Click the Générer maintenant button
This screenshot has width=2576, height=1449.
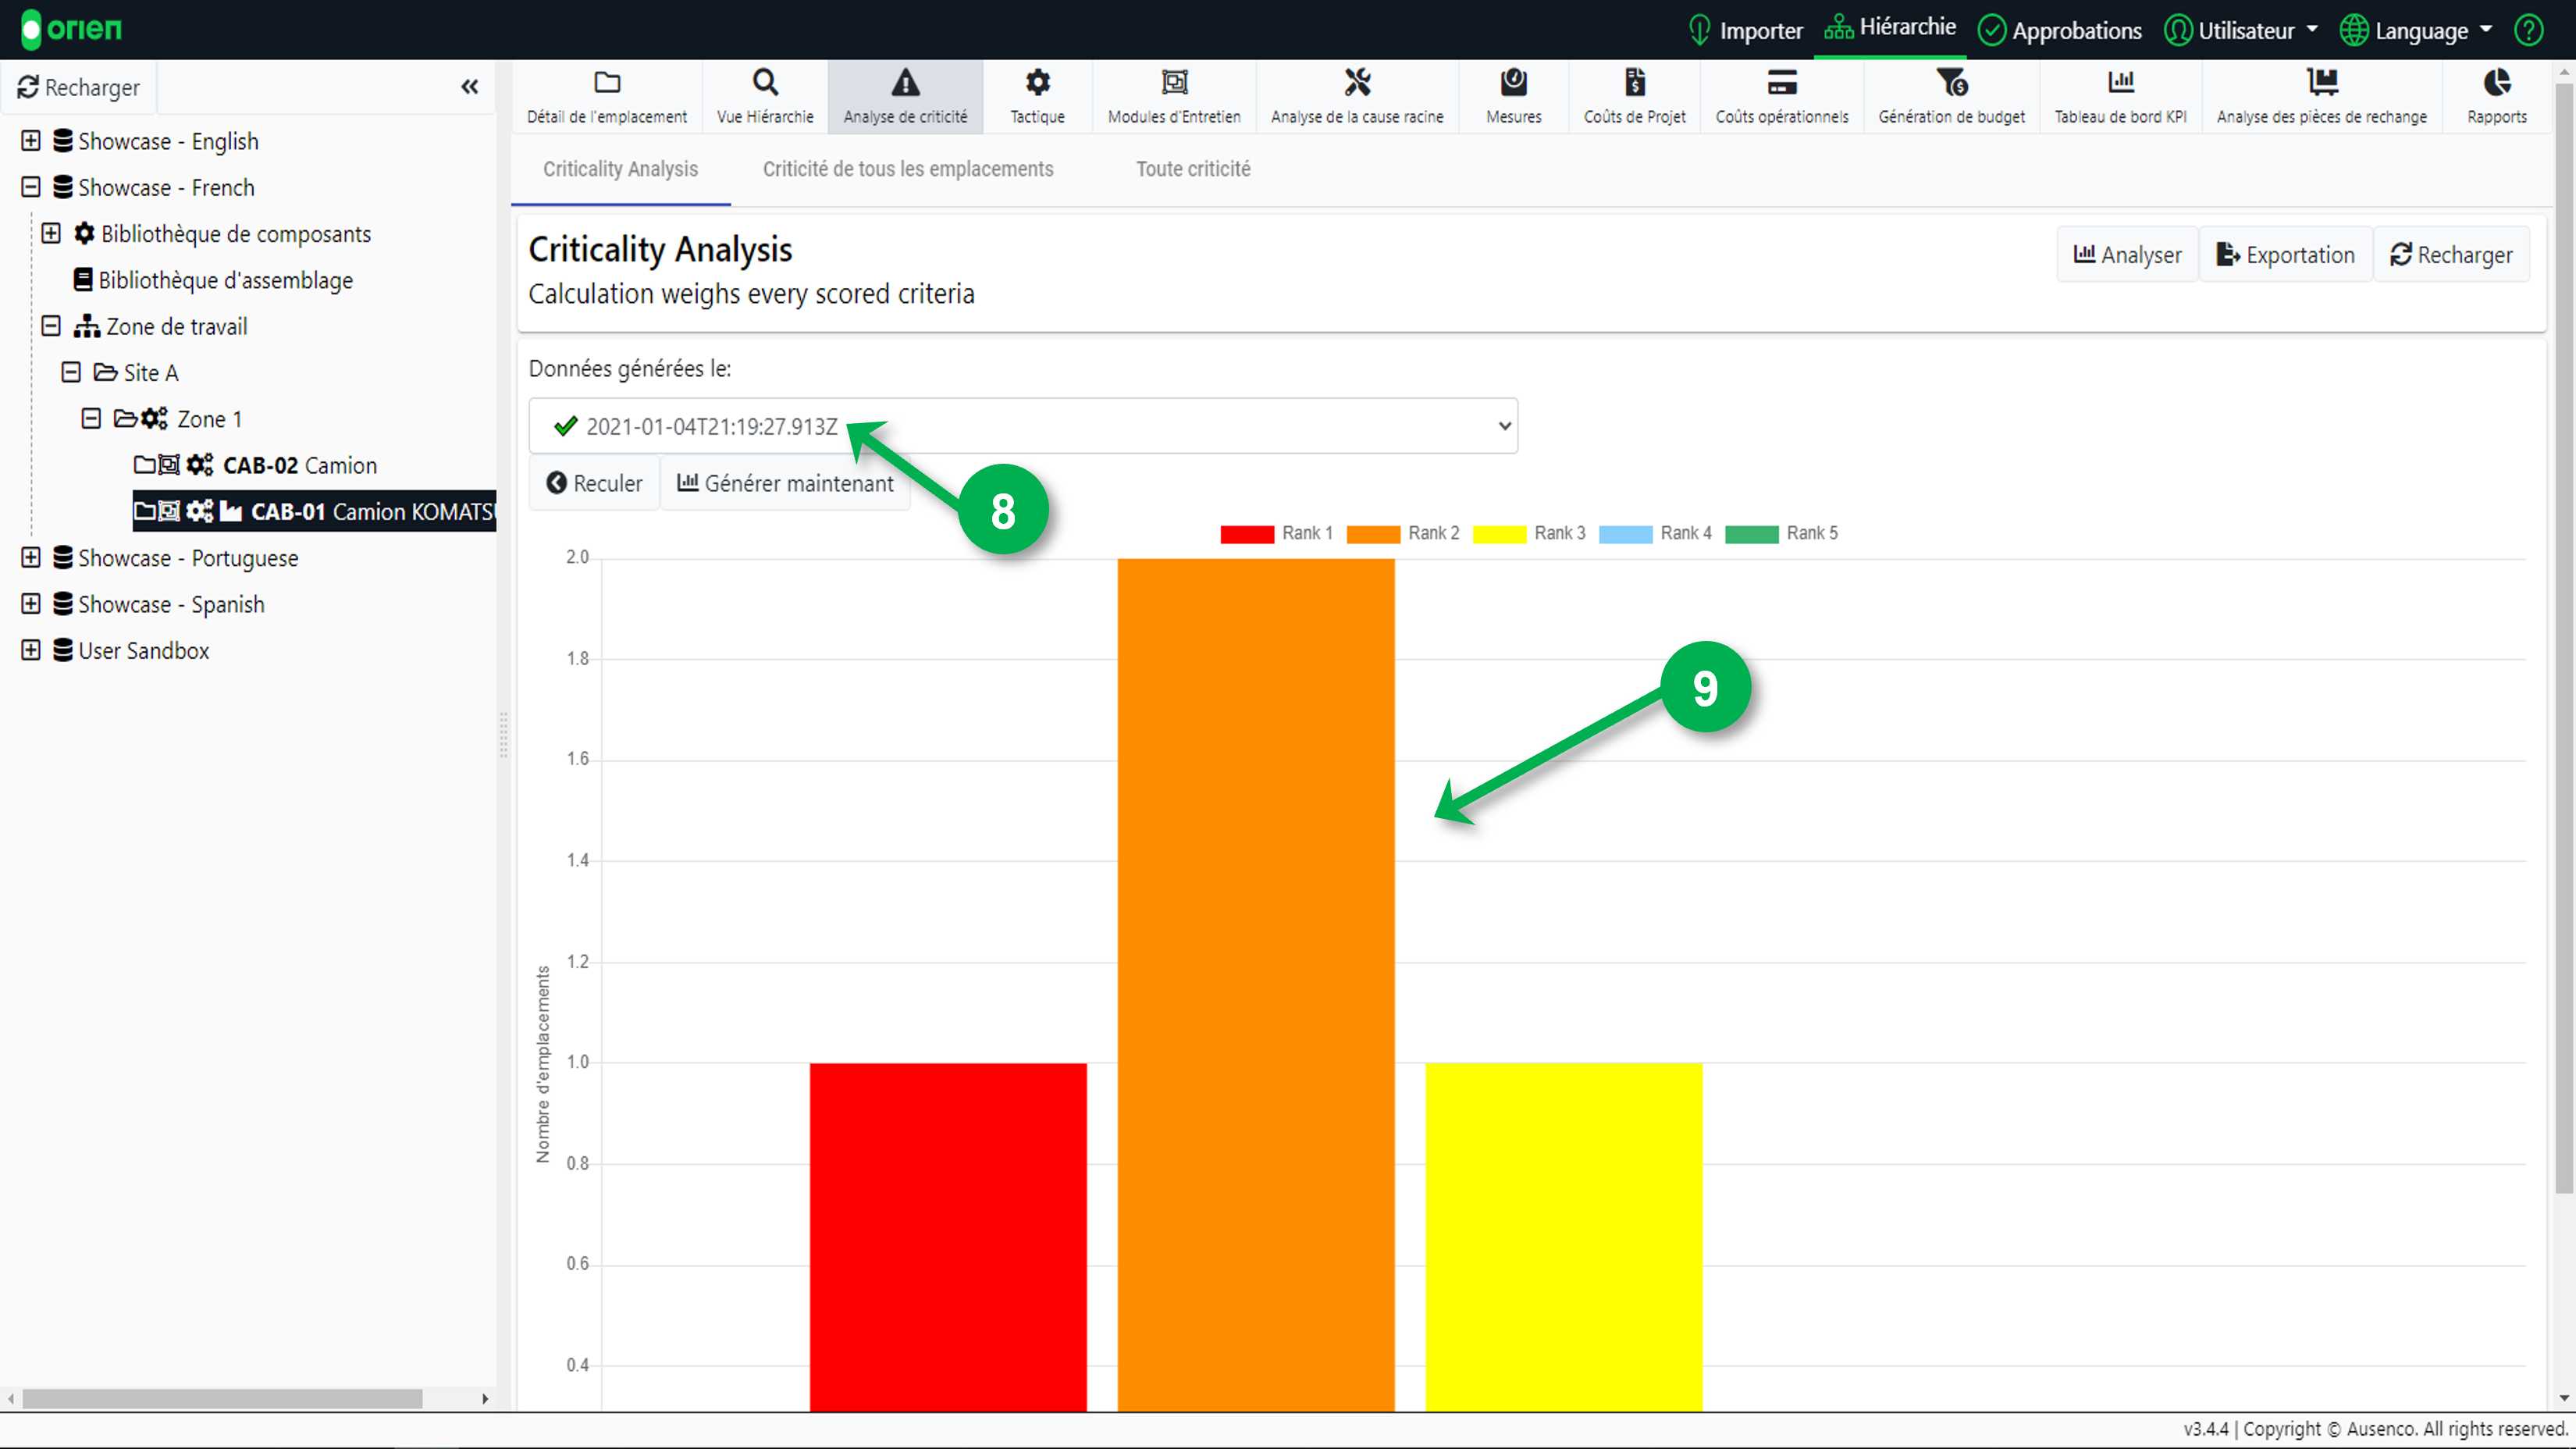(x=785, y=484)
